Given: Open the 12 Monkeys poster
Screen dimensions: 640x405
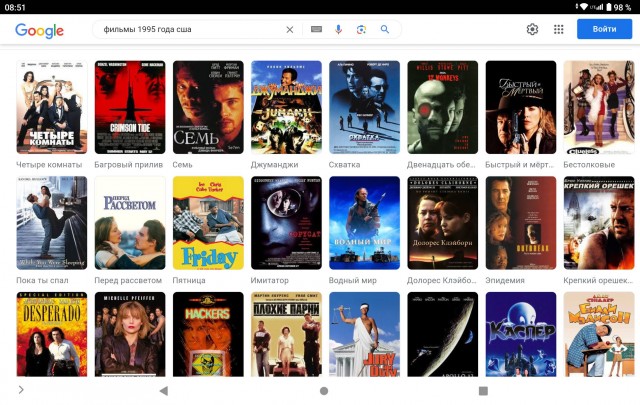Looking at the screenshot, I should point(443,107).
